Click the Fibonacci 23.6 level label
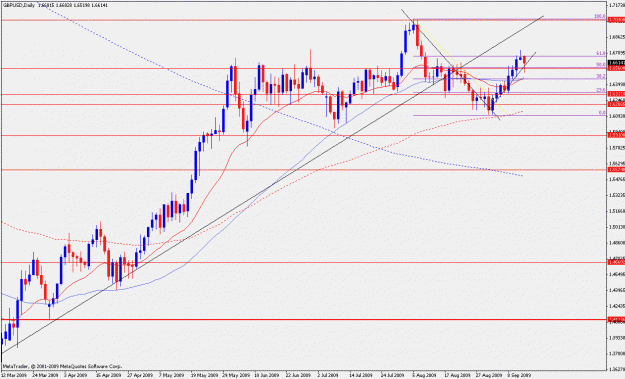Image resolution: width=625 pixels, height=379 pixels. pyautogui.click(x=601, y=90)
